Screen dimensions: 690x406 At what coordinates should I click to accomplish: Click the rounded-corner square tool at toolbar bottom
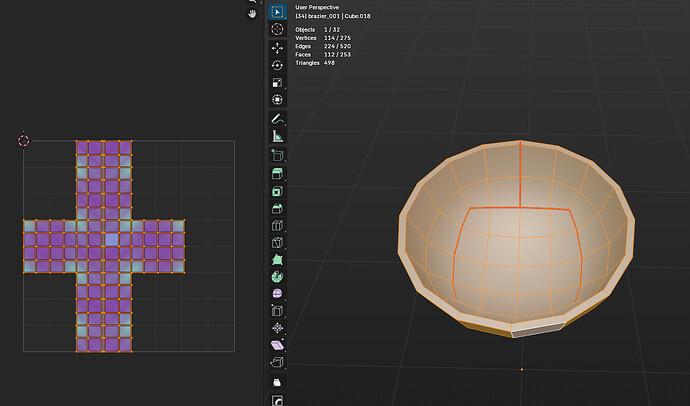point(277,399)
